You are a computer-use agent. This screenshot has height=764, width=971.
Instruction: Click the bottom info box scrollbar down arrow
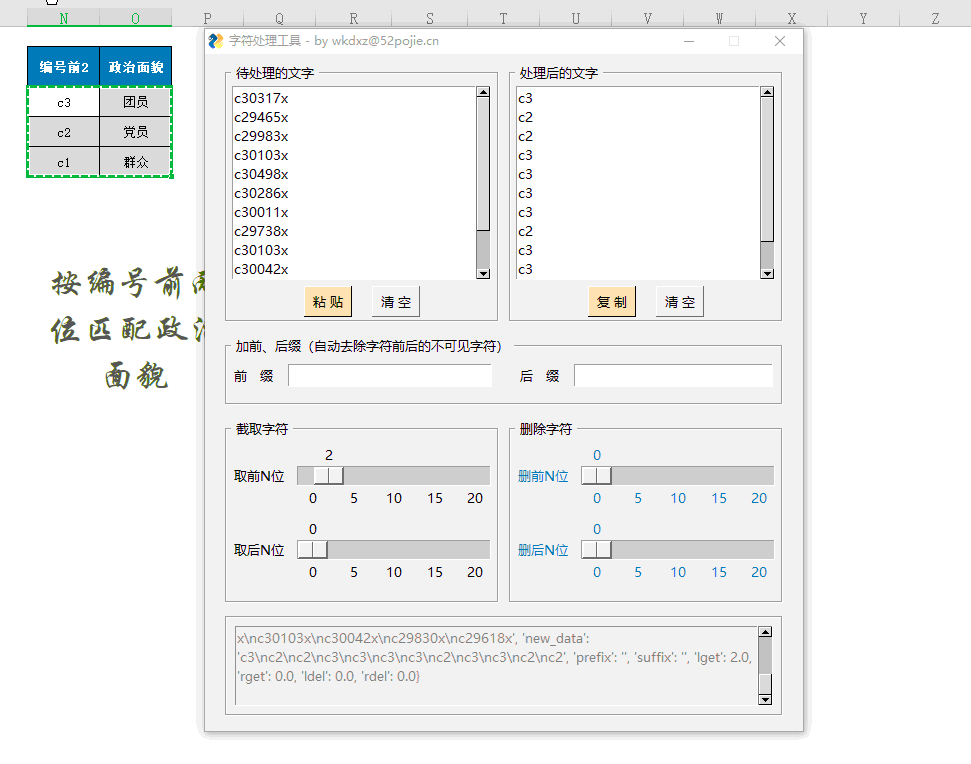pyautogui.click(x=765, y=697)
